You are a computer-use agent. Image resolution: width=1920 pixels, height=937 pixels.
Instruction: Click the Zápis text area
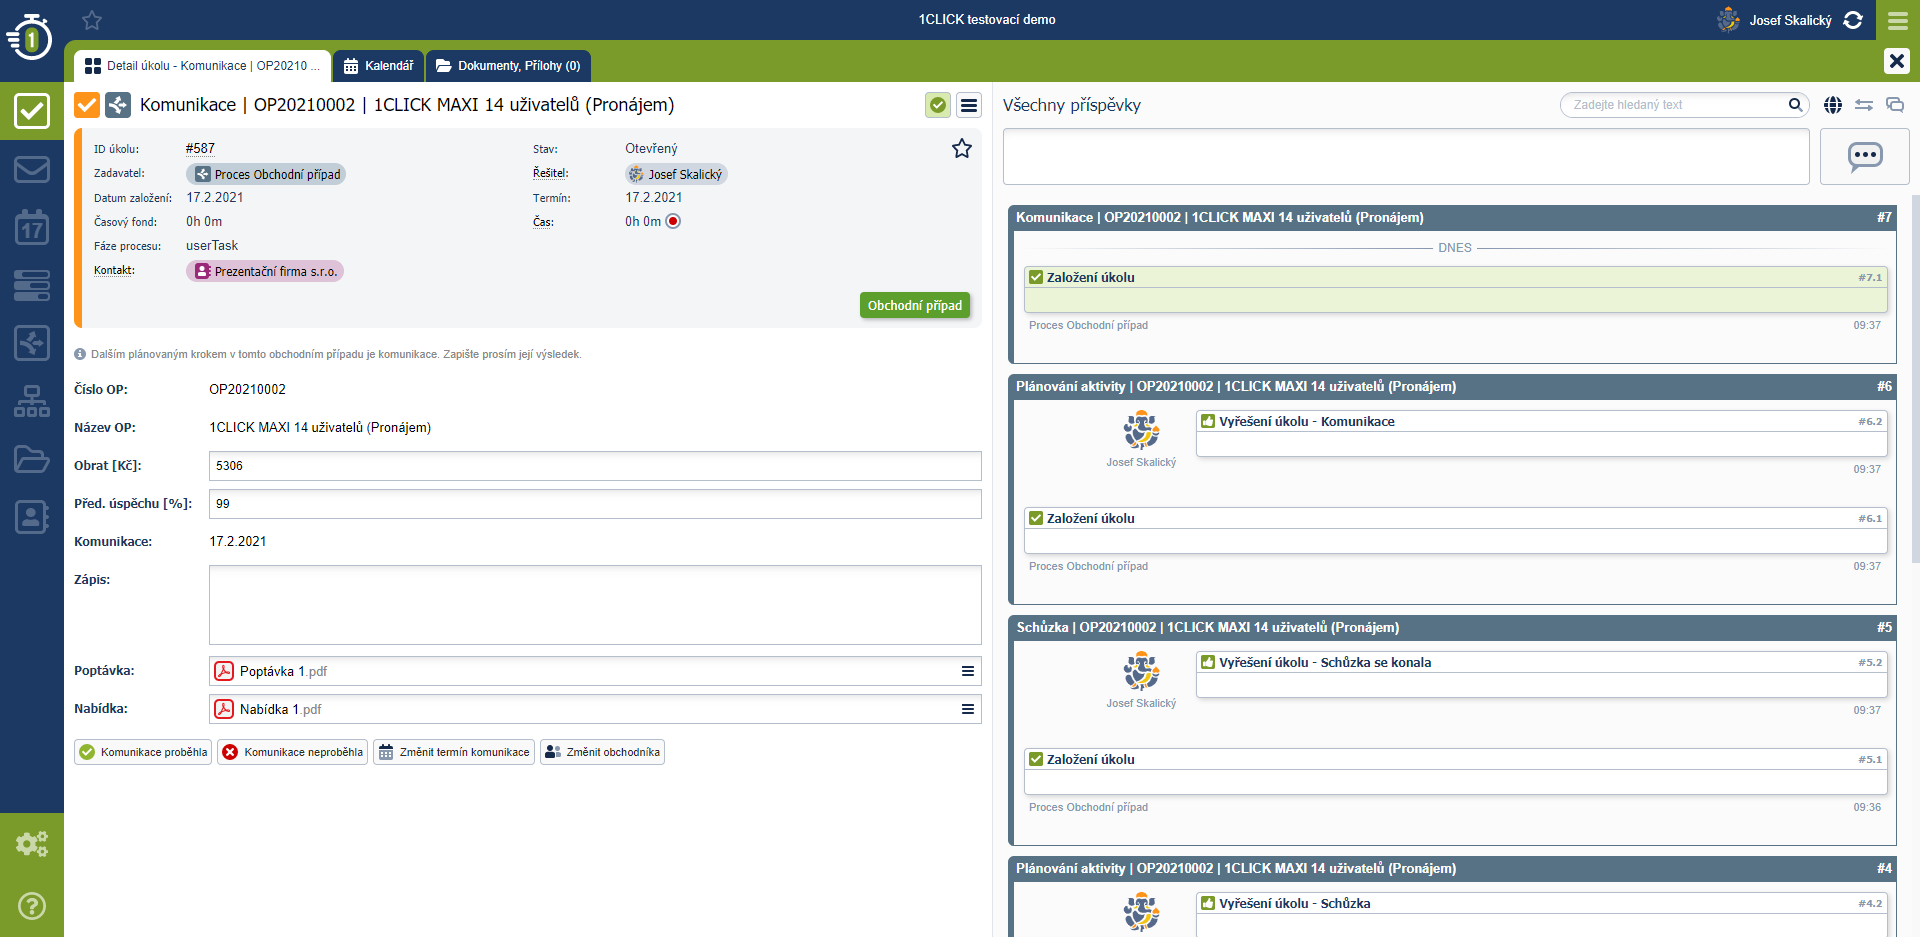pos(595,605)
